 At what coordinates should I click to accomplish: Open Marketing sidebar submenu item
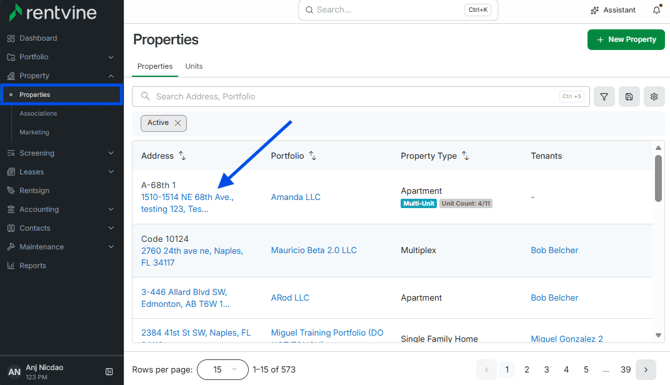click(34, 132)
